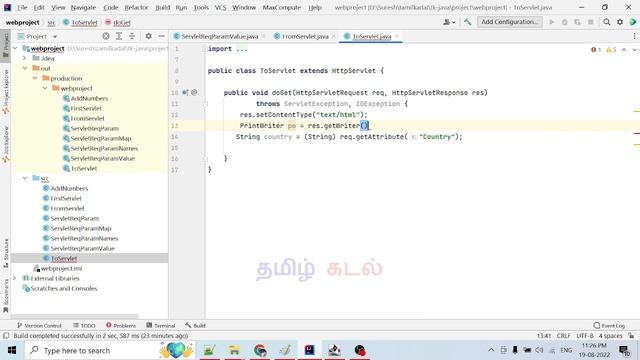Open Structure side tool window
Image resolution: width=640 pixels, height=360 pixels.
coord(5,253)
